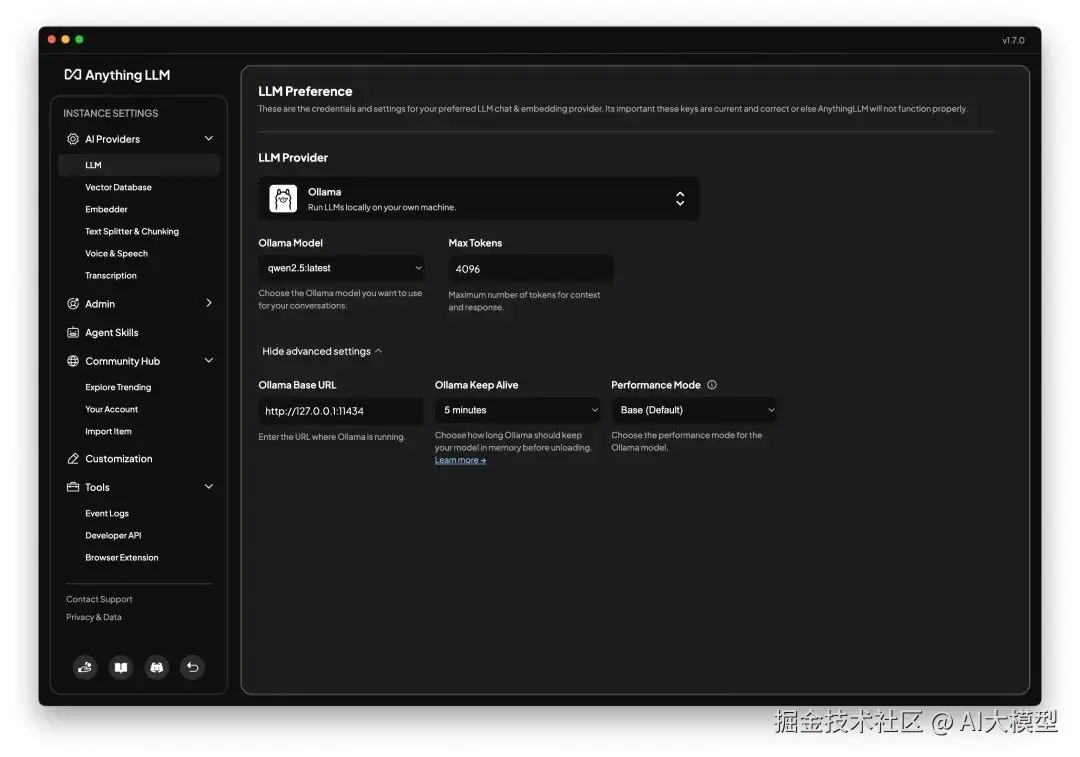1080x757 pixels.
Task: Open Developer API under Tools
Action: click(x=113, y=535)
